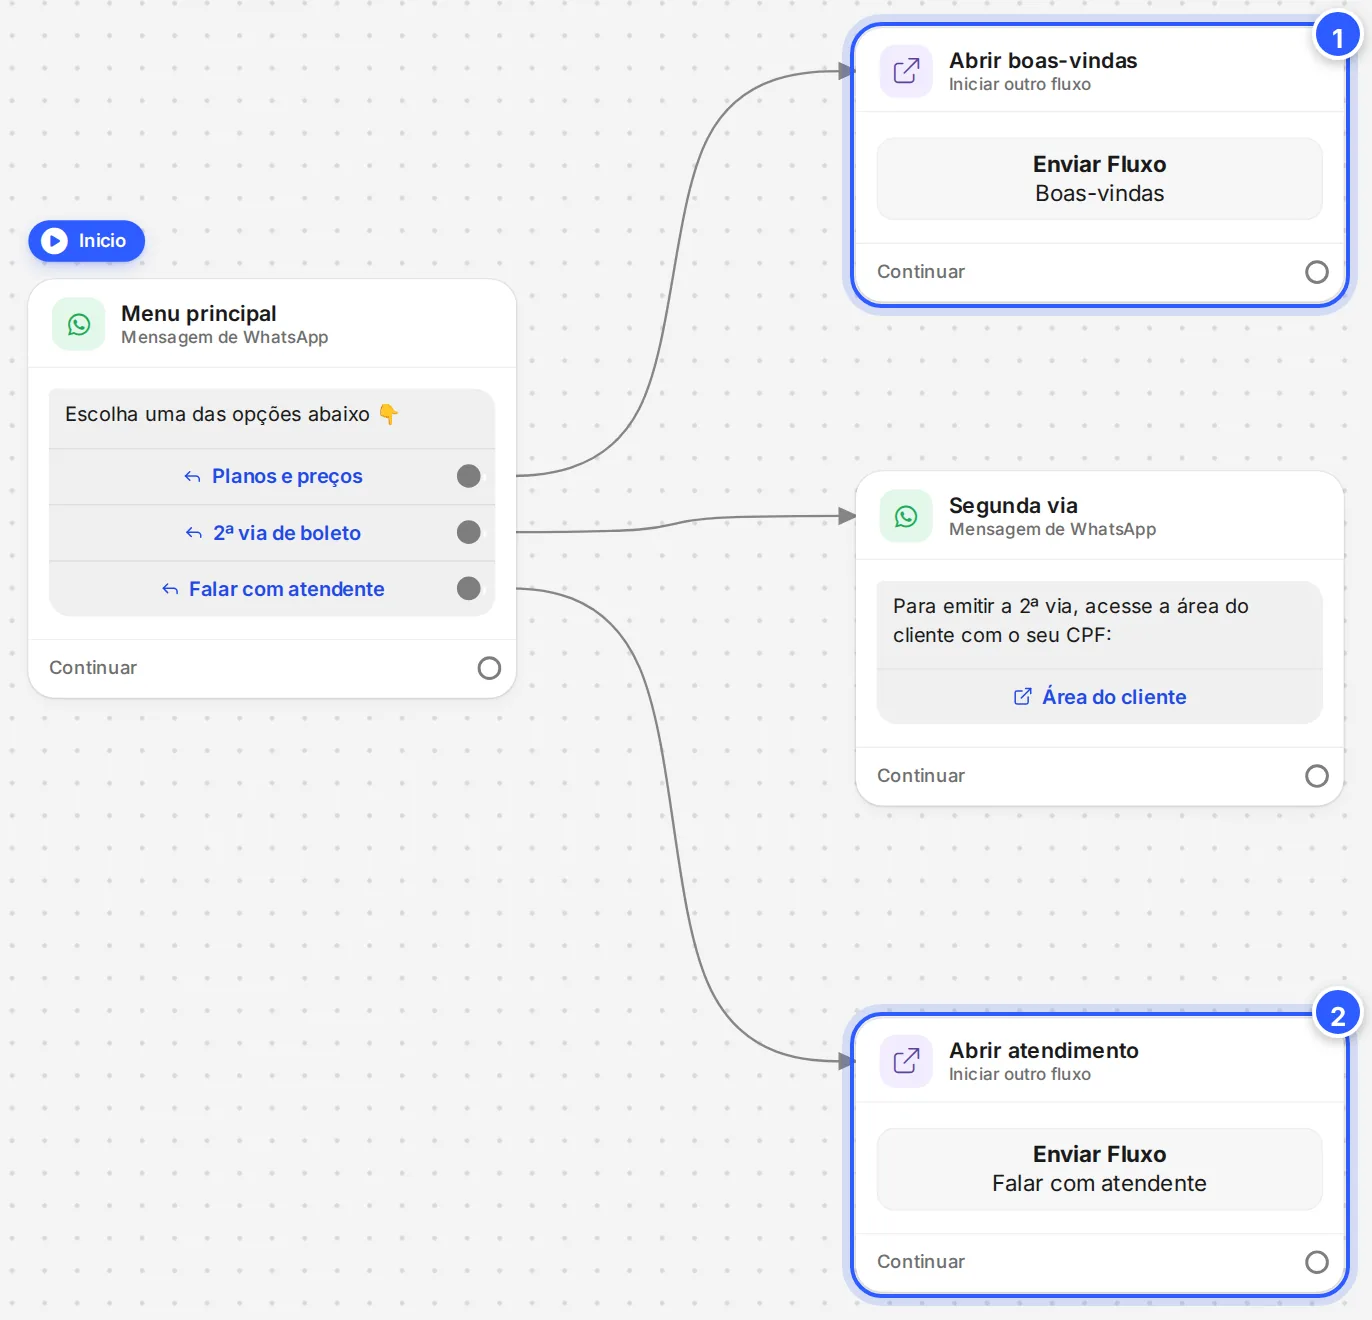Click the reply arrow beside Falar com atendente
This screenshot has width=1372, height=1320.
tap(170, 589)
